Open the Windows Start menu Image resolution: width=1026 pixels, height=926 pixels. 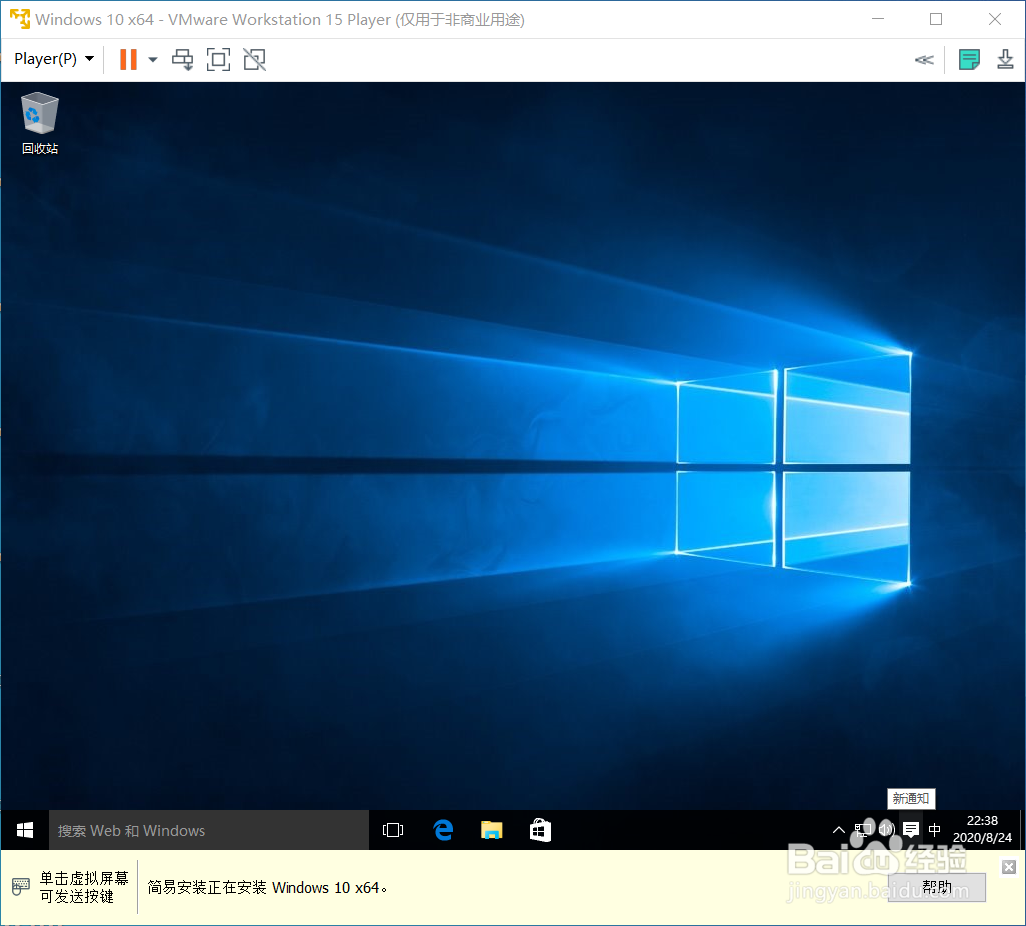pos(25,830)
